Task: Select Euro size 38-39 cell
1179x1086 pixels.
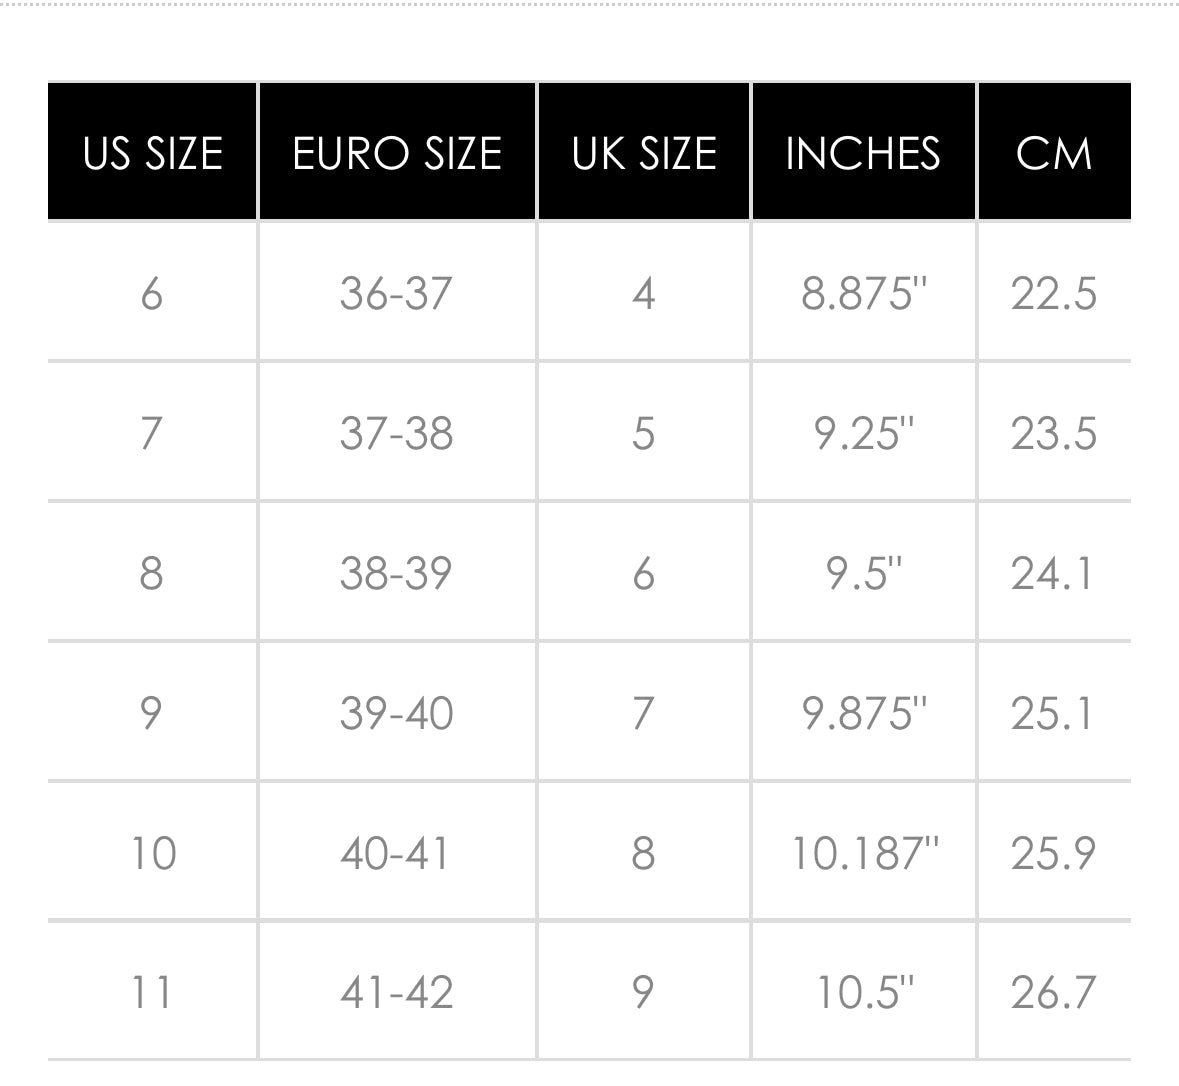Action: [397, 574]
